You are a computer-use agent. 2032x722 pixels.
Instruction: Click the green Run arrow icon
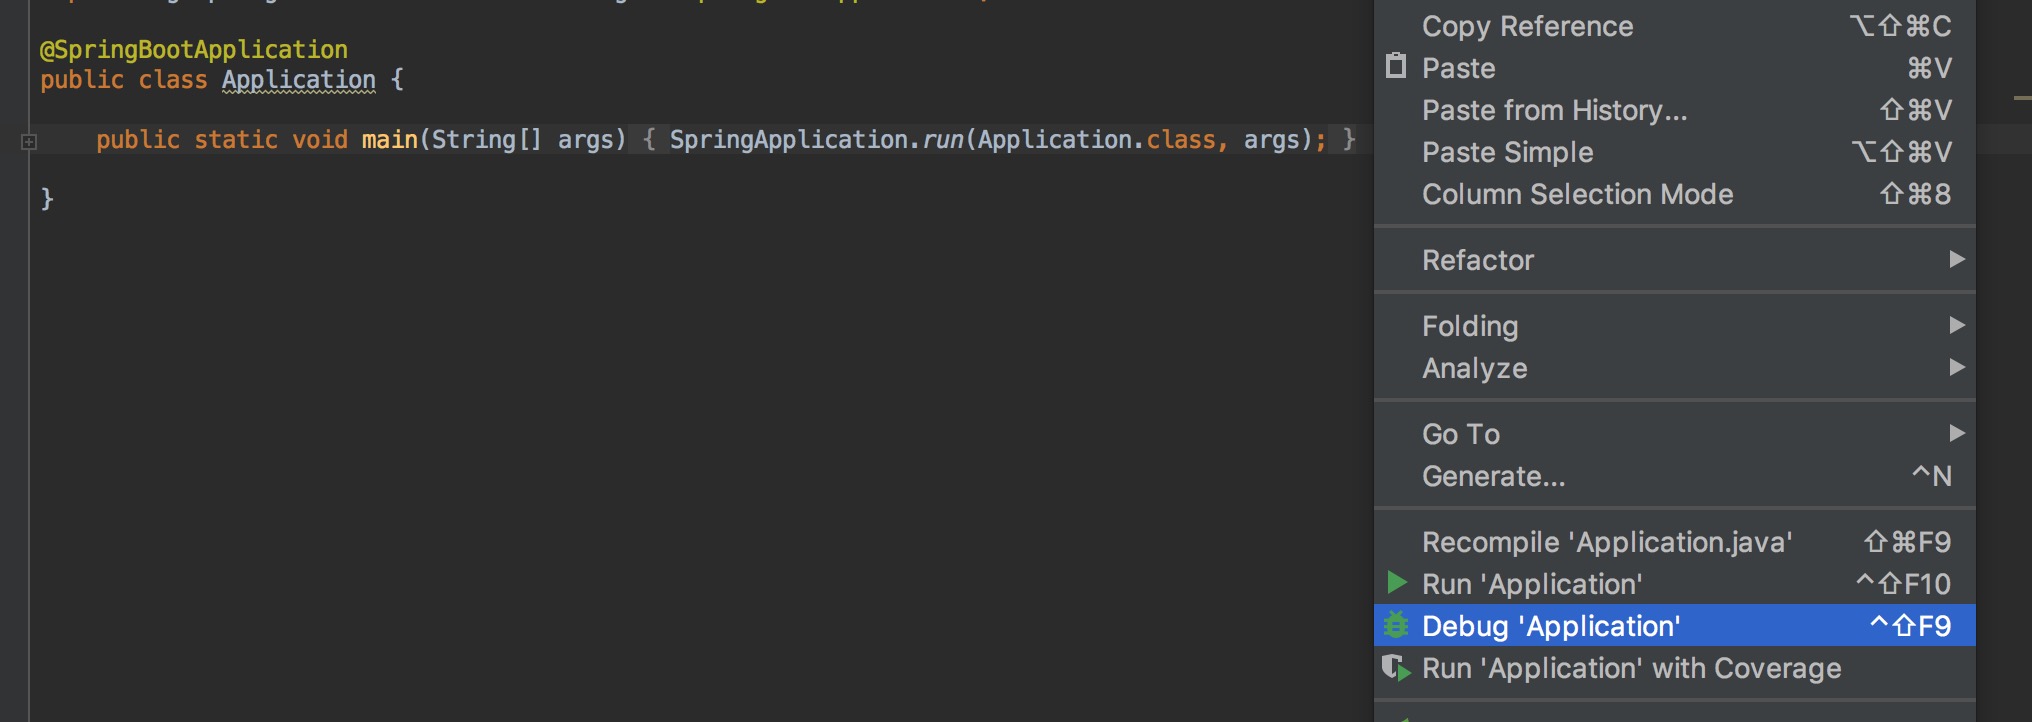[x=1397, y=583]
